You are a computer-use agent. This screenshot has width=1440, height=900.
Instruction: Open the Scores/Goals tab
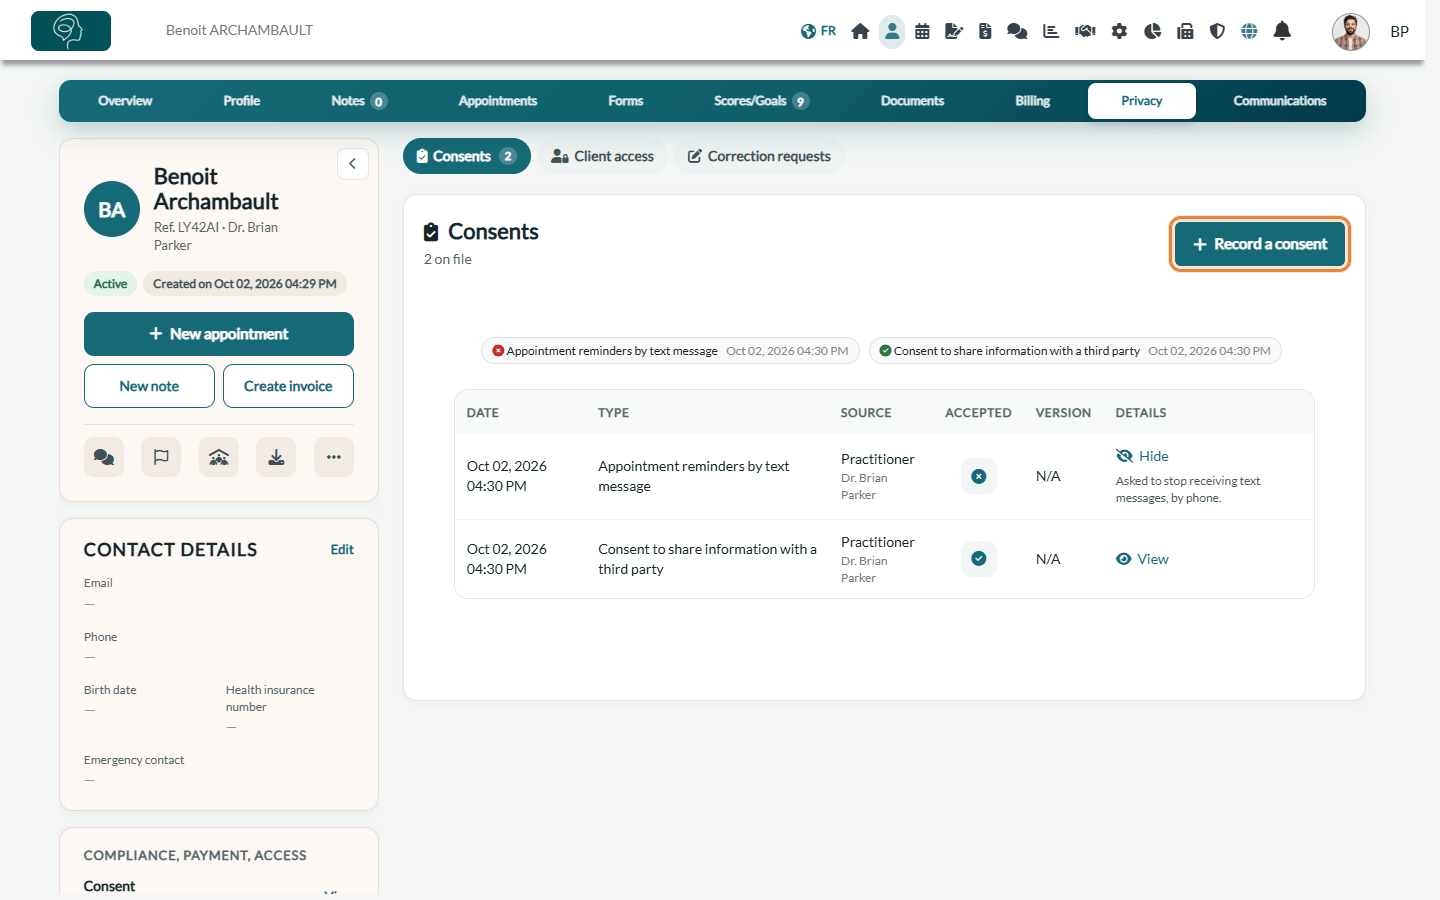(761, 101)
